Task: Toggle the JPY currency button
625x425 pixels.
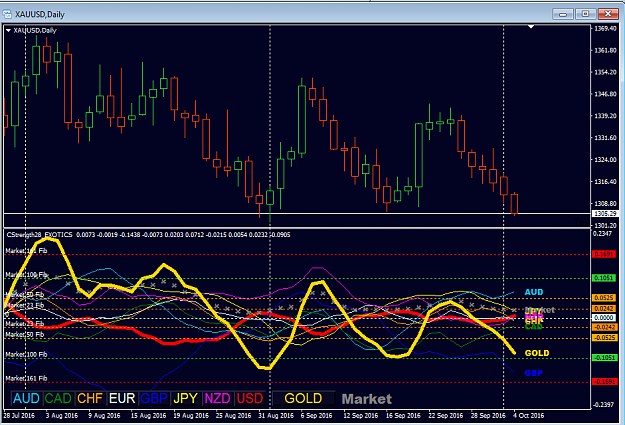Action: click(185, 398)
